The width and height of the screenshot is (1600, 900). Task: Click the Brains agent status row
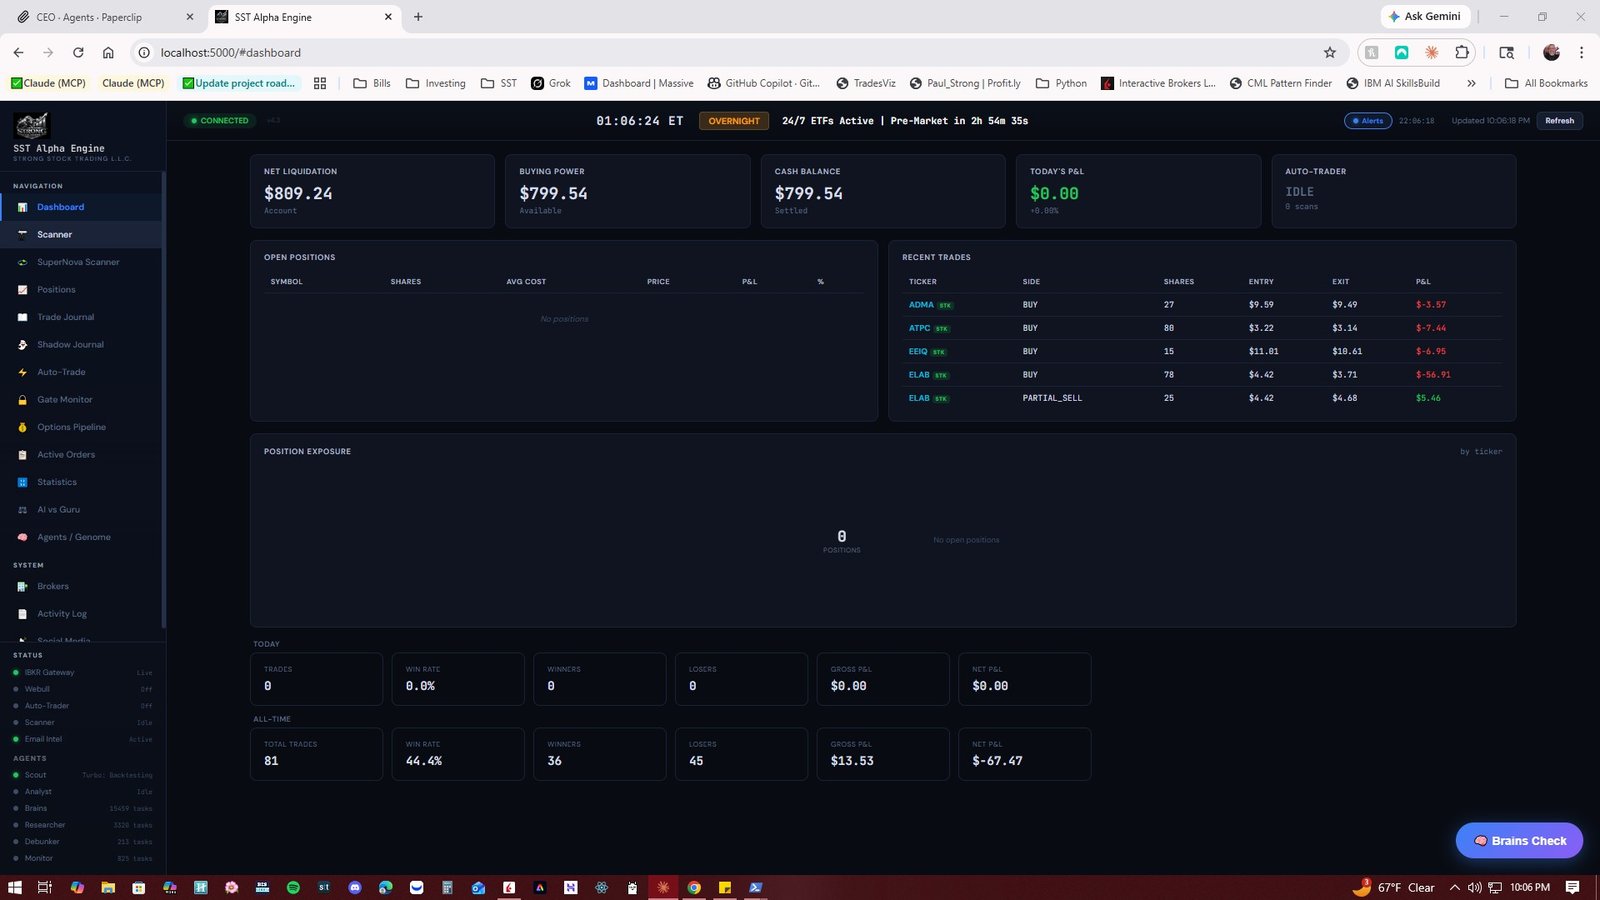83,808
